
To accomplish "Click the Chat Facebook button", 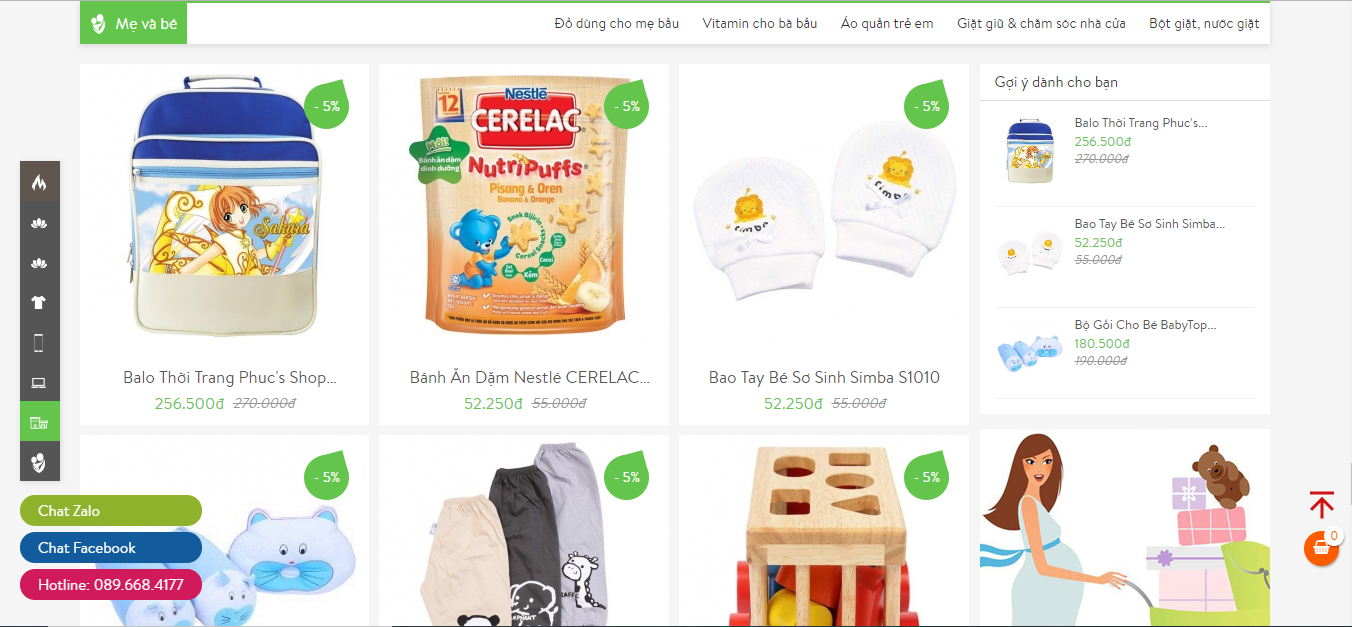I will [x=111, y=547].
